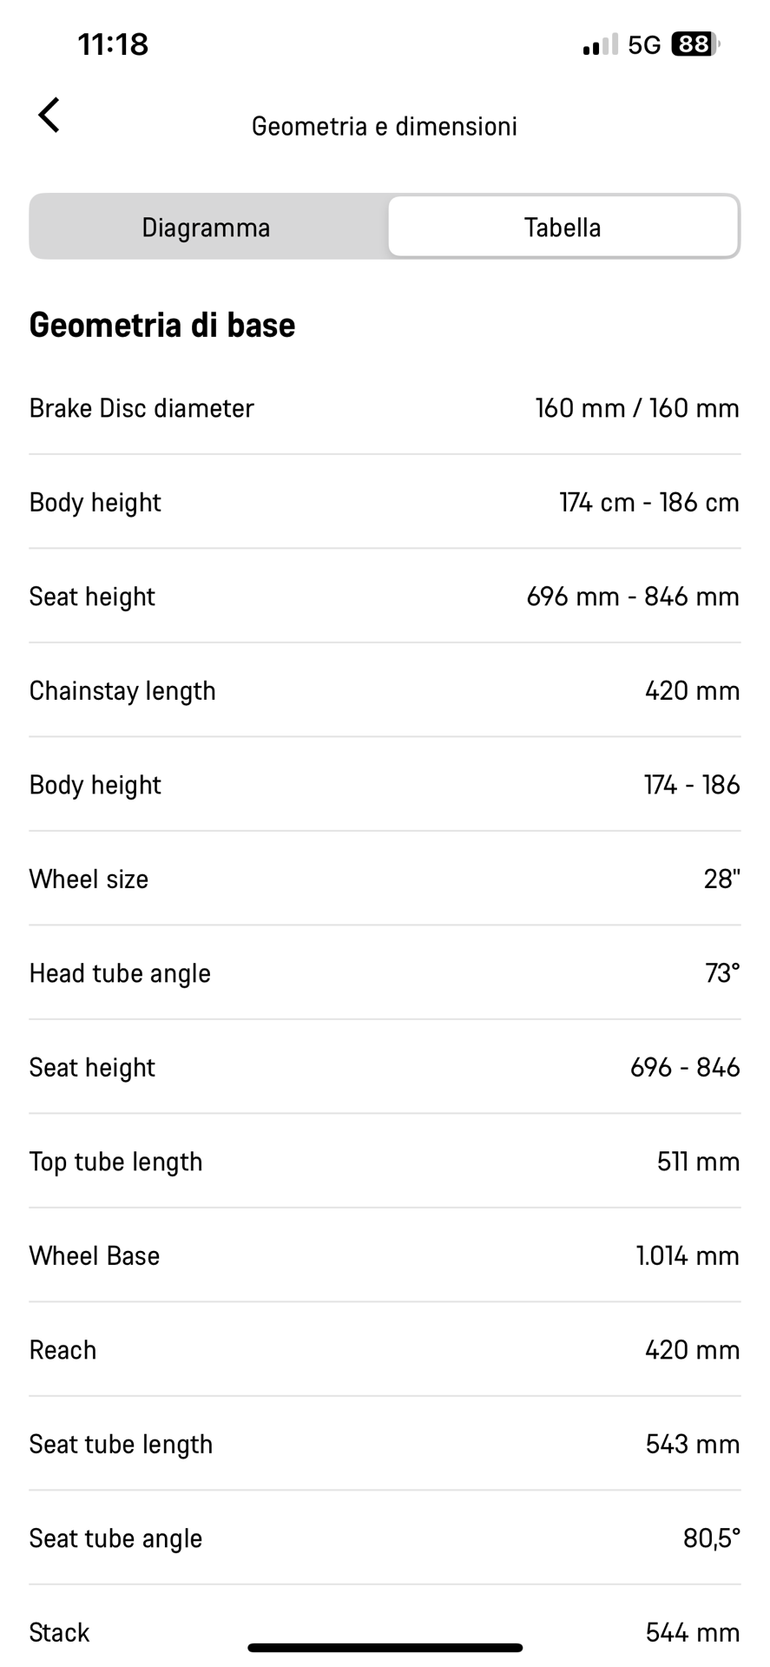Tap the 174 cm - 186 cm value

click(x=649, y=502)
